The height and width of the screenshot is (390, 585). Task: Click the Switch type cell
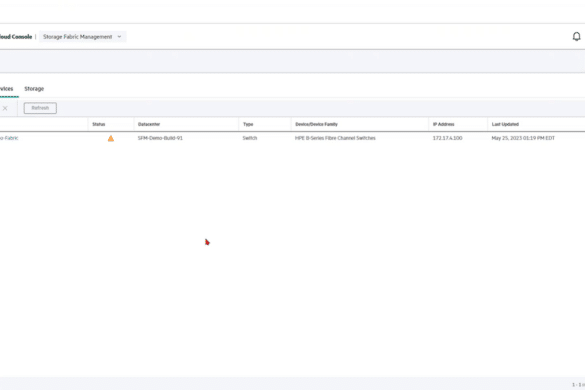click(250, 138)
